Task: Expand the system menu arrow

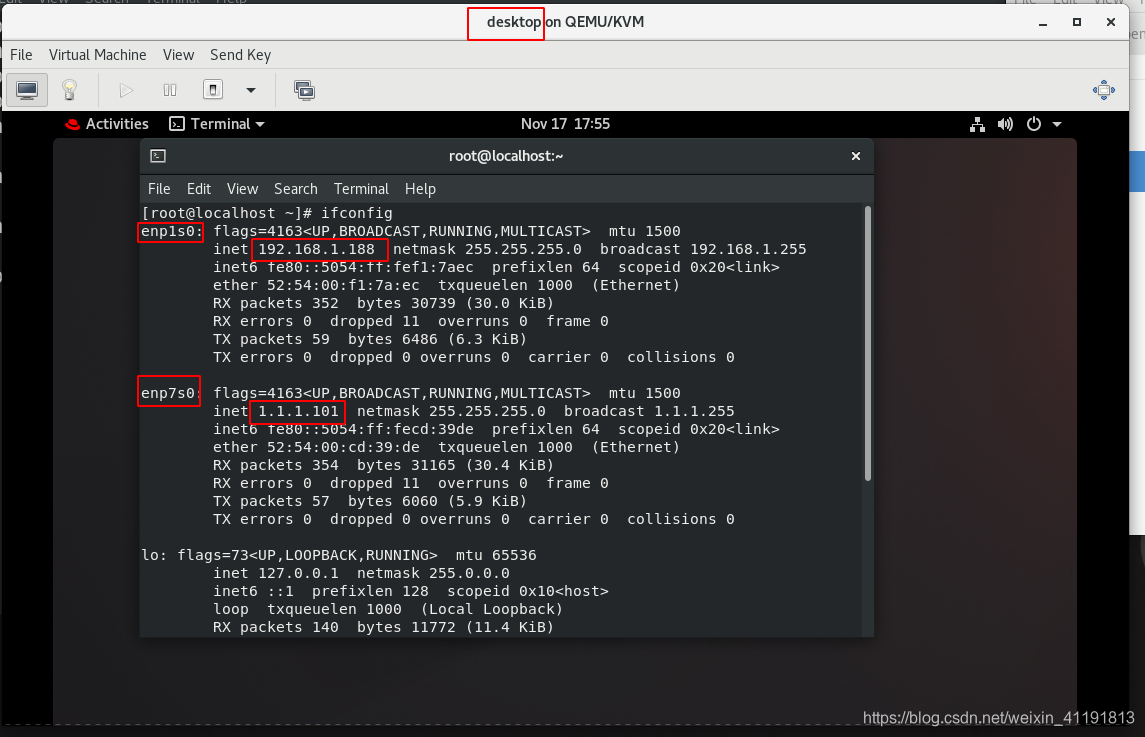Action: tap(1057, 124)
